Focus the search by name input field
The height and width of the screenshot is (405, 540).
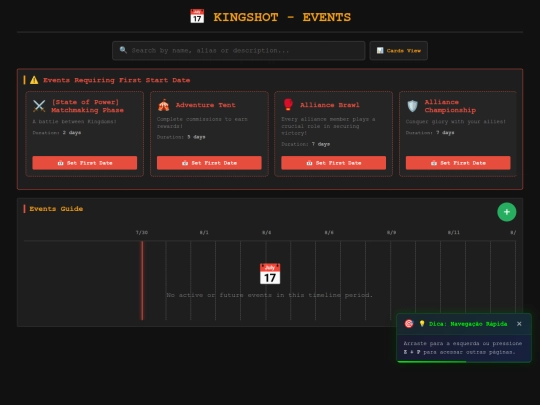[x=239, y=51]
